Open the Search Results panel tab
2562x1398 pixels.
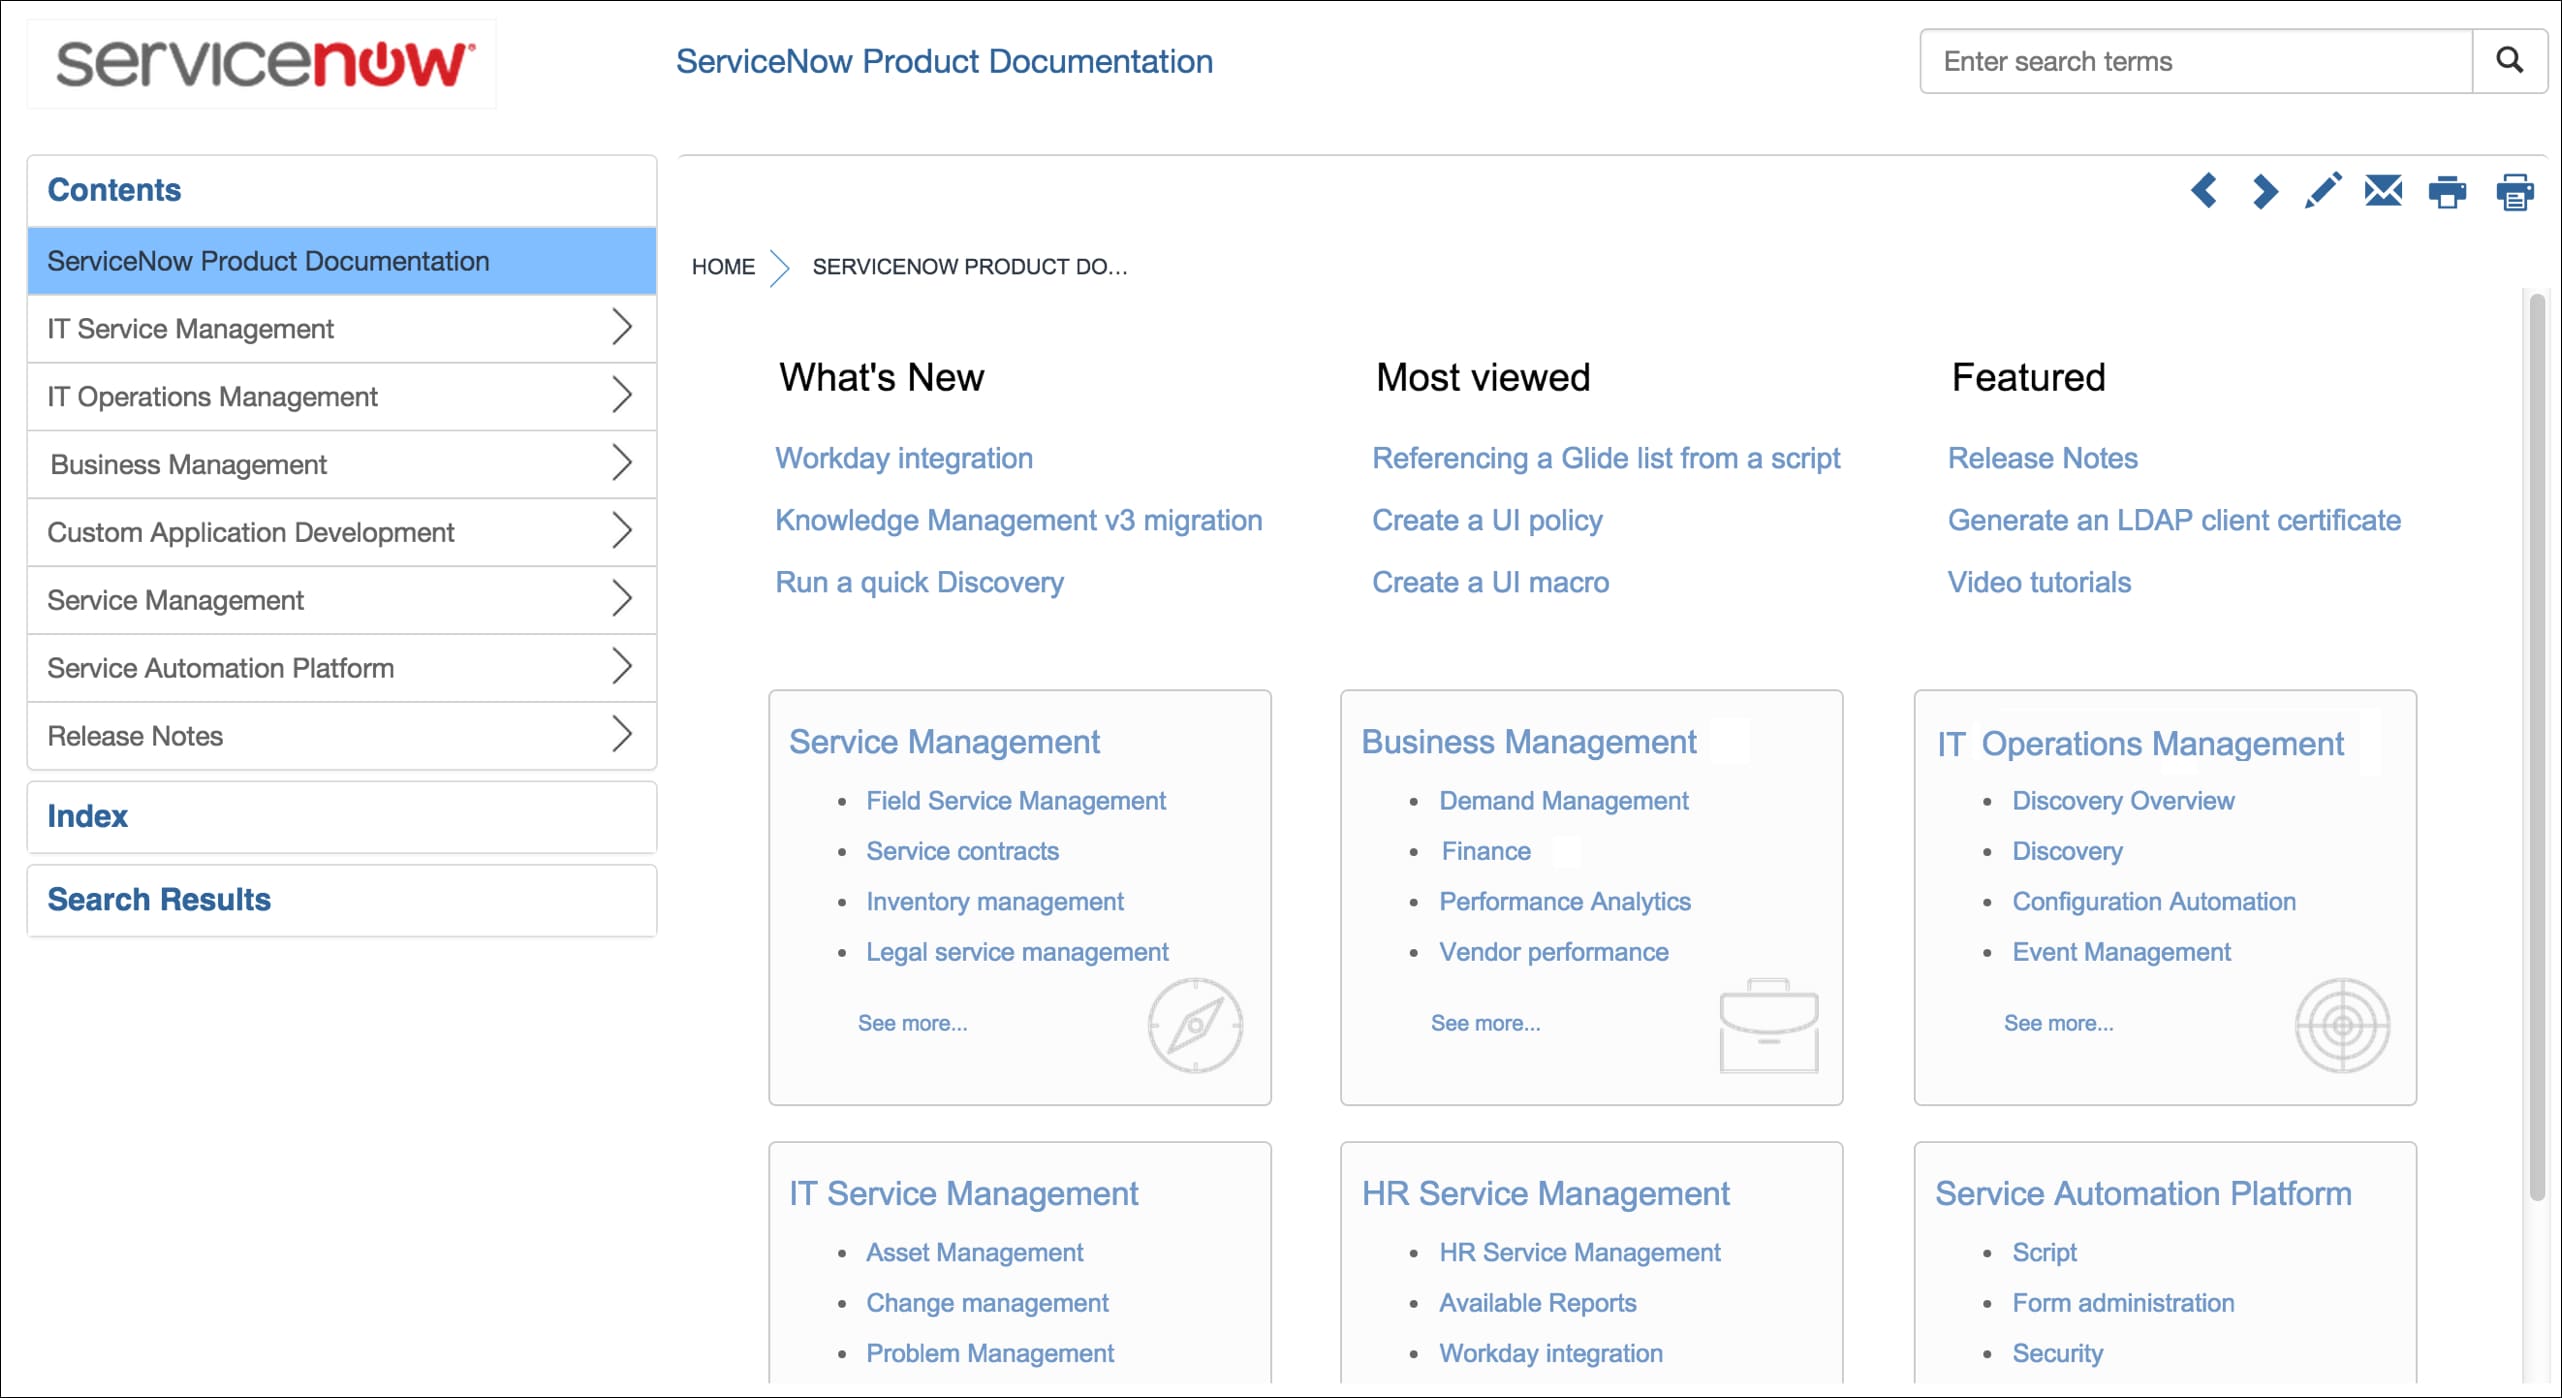click(x=159, y=899)
